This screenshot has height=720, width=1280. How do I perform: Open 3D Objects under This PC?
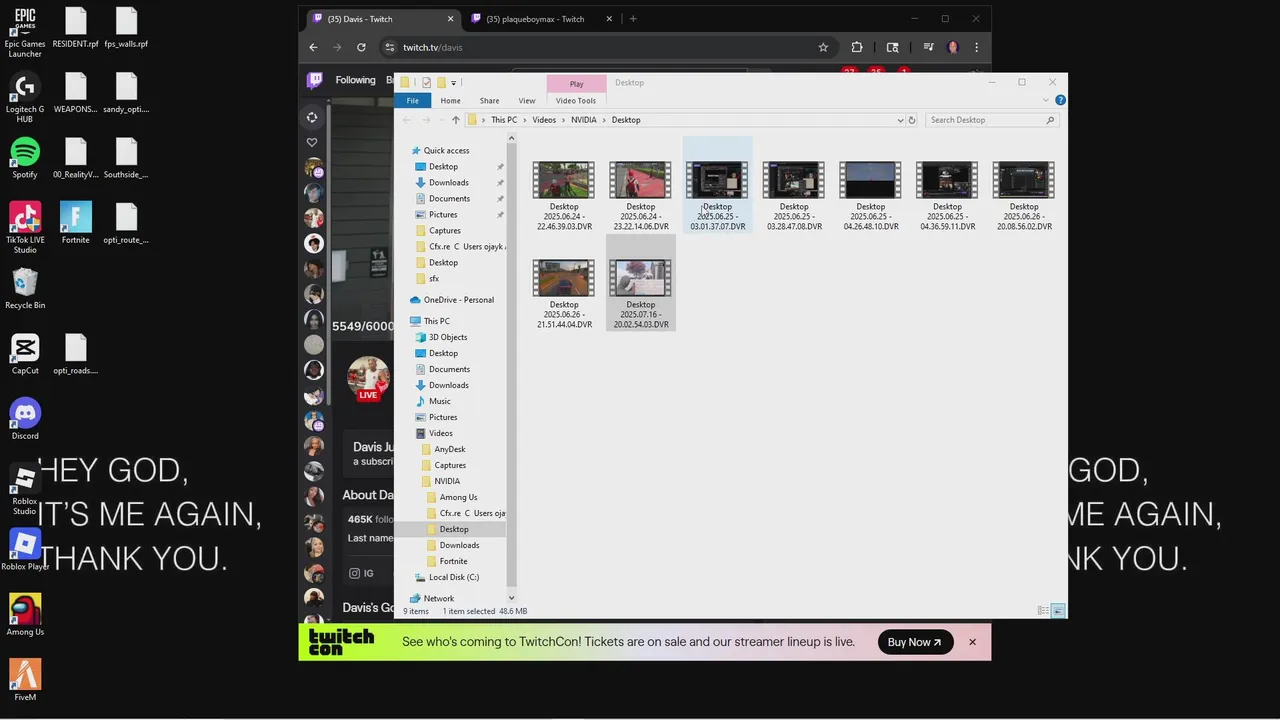click(448, 337)
